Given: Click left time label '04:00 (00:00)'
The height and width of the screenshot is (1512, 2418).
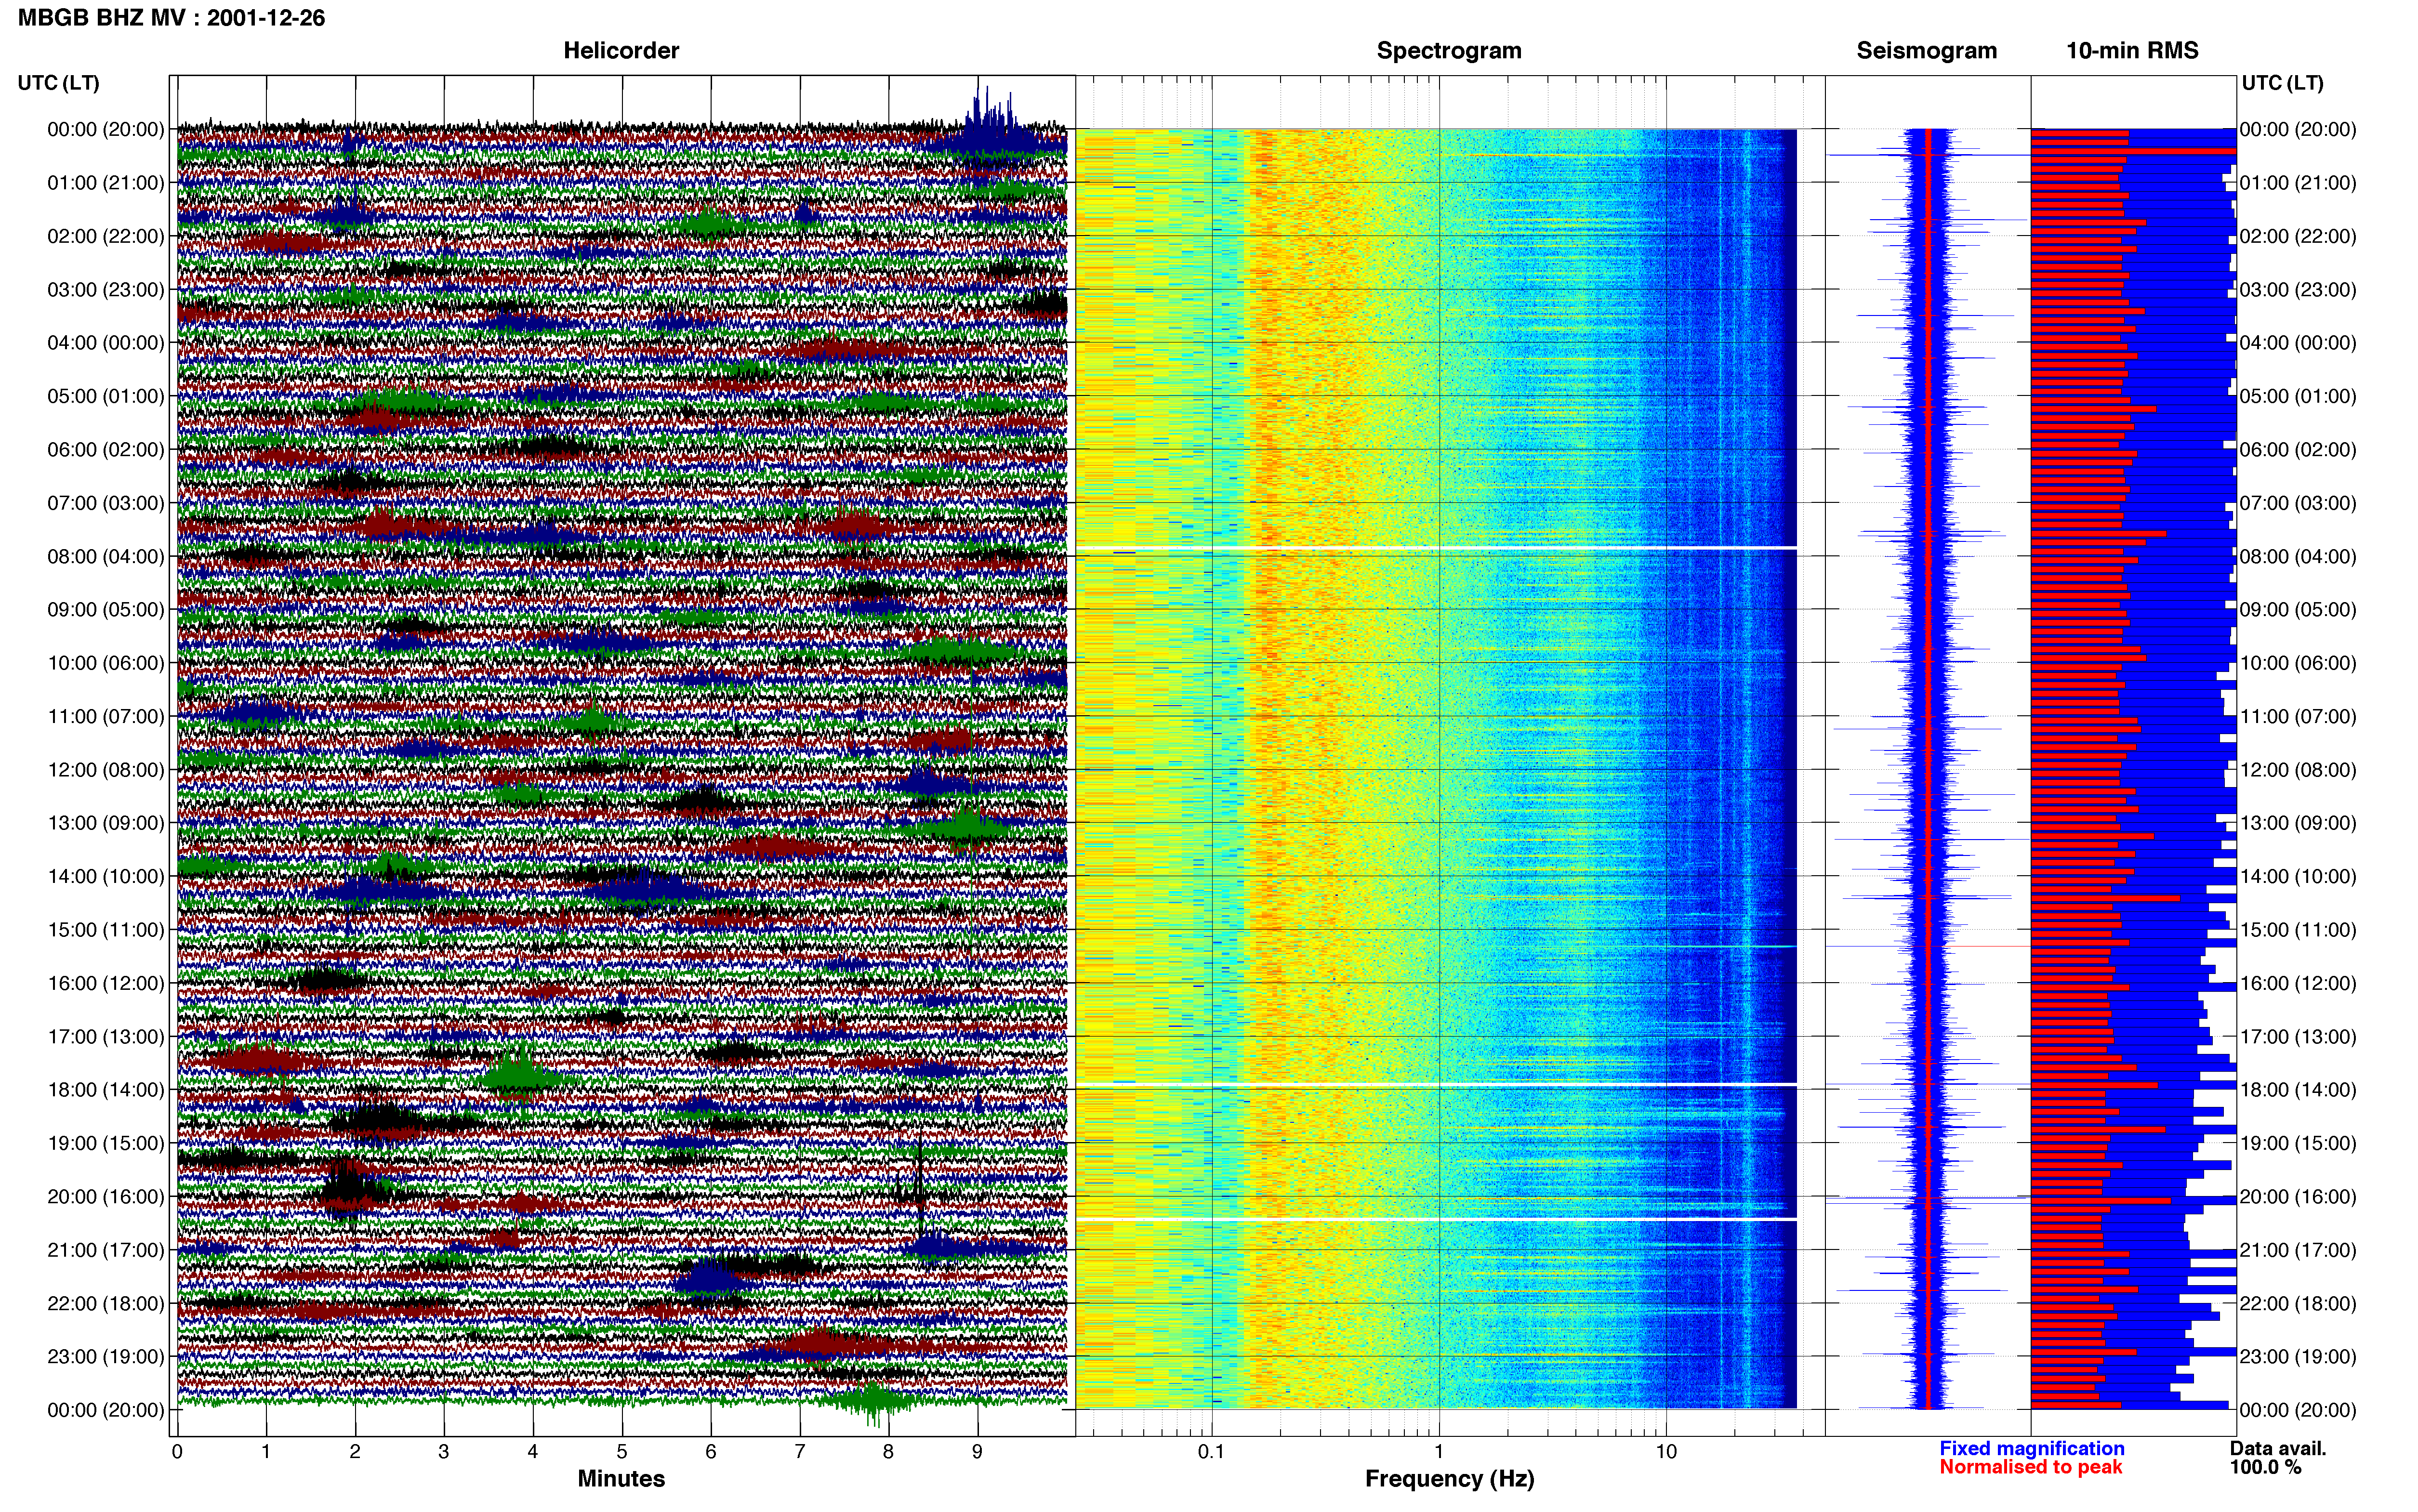Looking at the screenshot, I should (105, 343).
